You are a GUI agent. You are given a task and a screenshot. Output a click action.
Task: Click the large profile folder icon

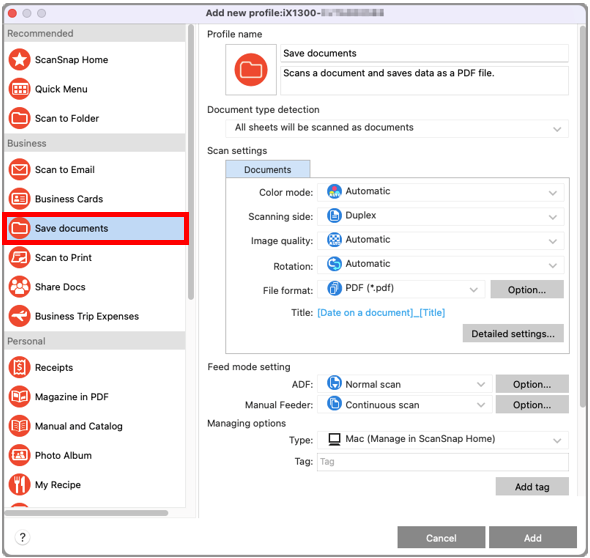click(251, 70)
